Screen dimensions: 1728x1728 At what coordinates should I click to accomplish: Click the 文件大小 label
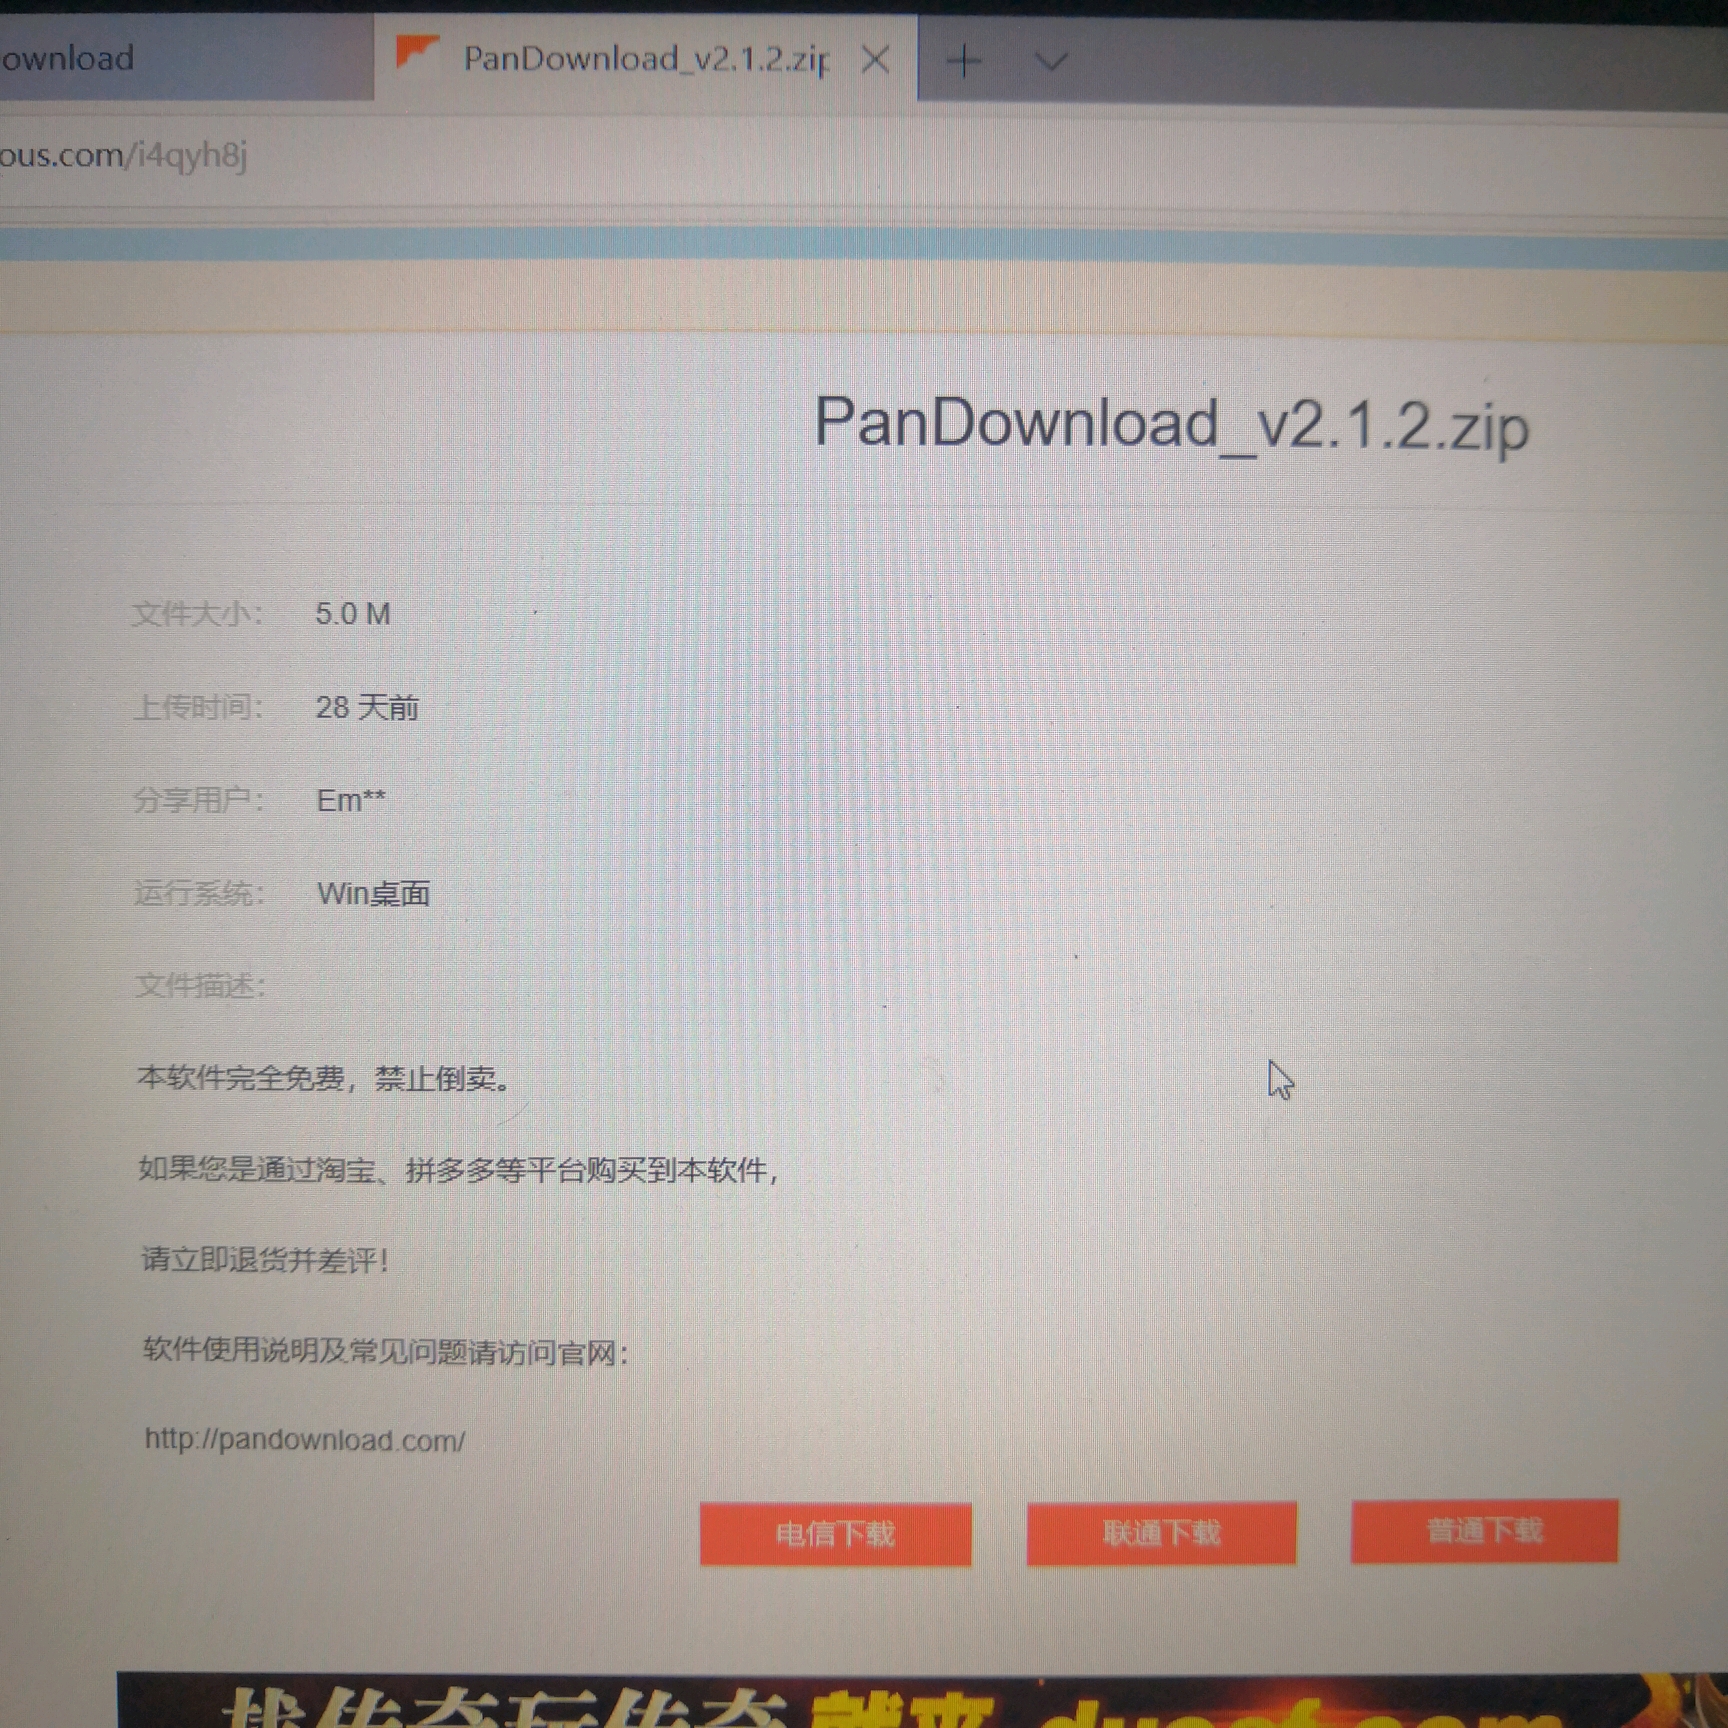coord(197,614)
